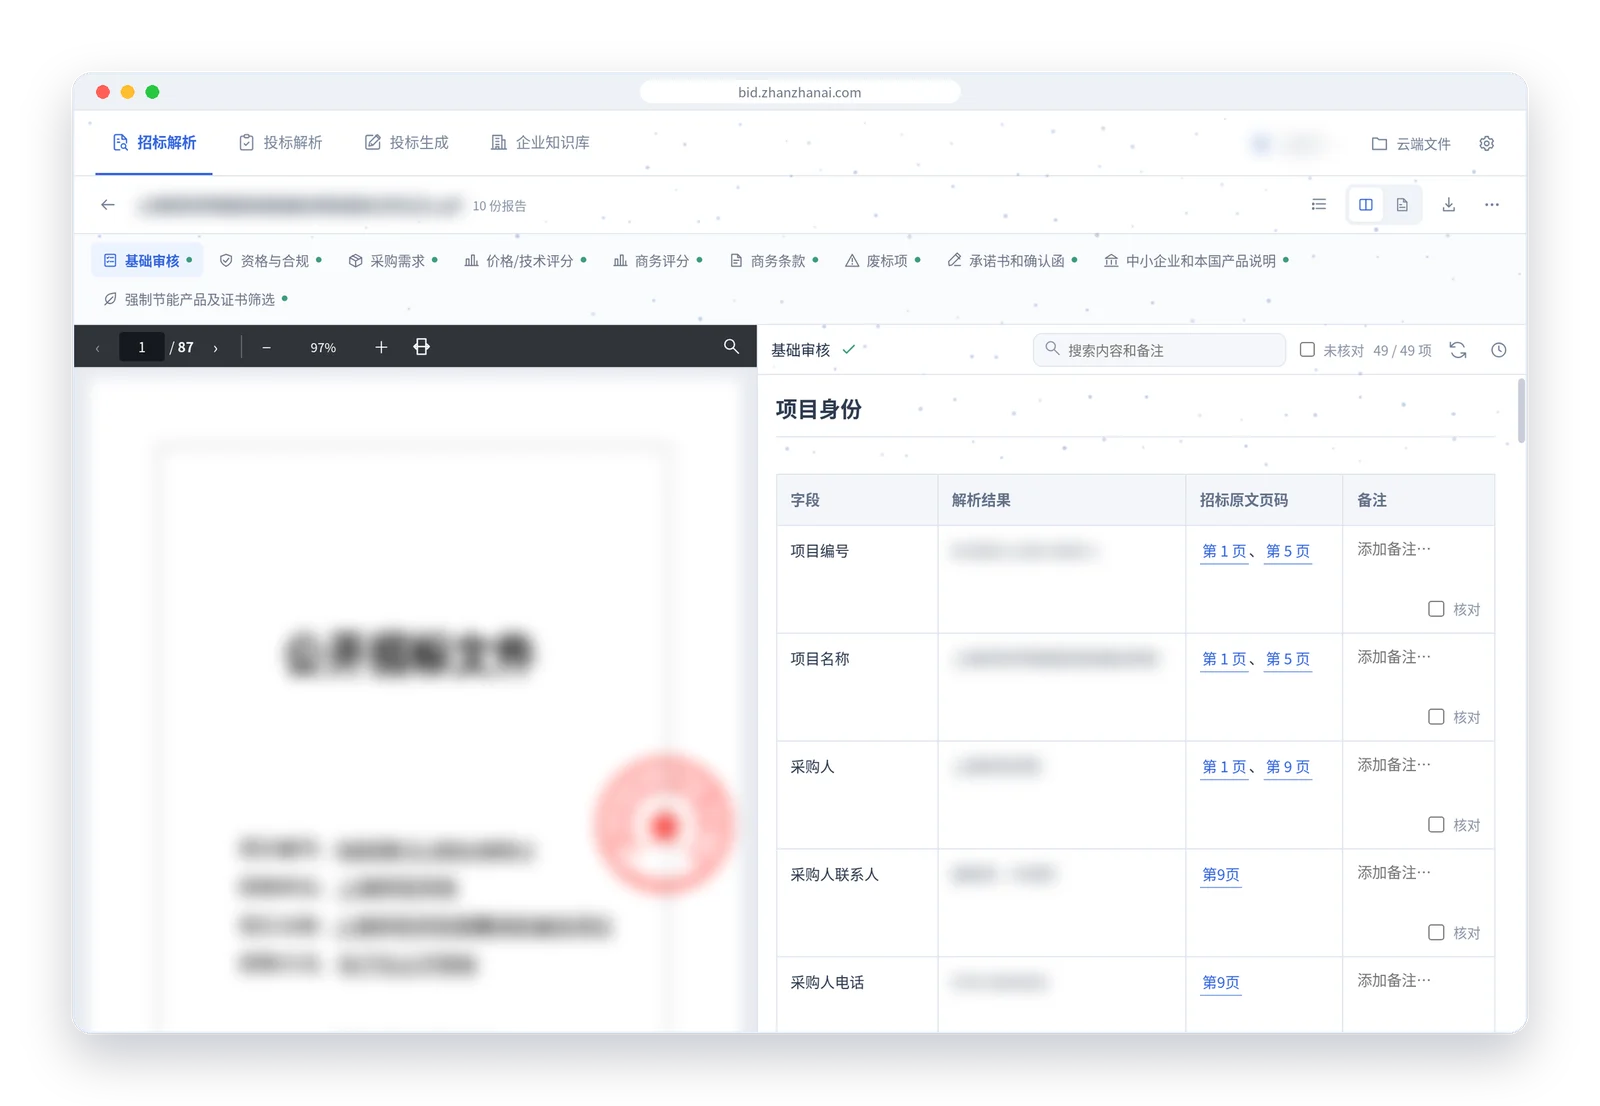Open the 强制节能产品及证书筛选 tab

[x=196, y=299]
